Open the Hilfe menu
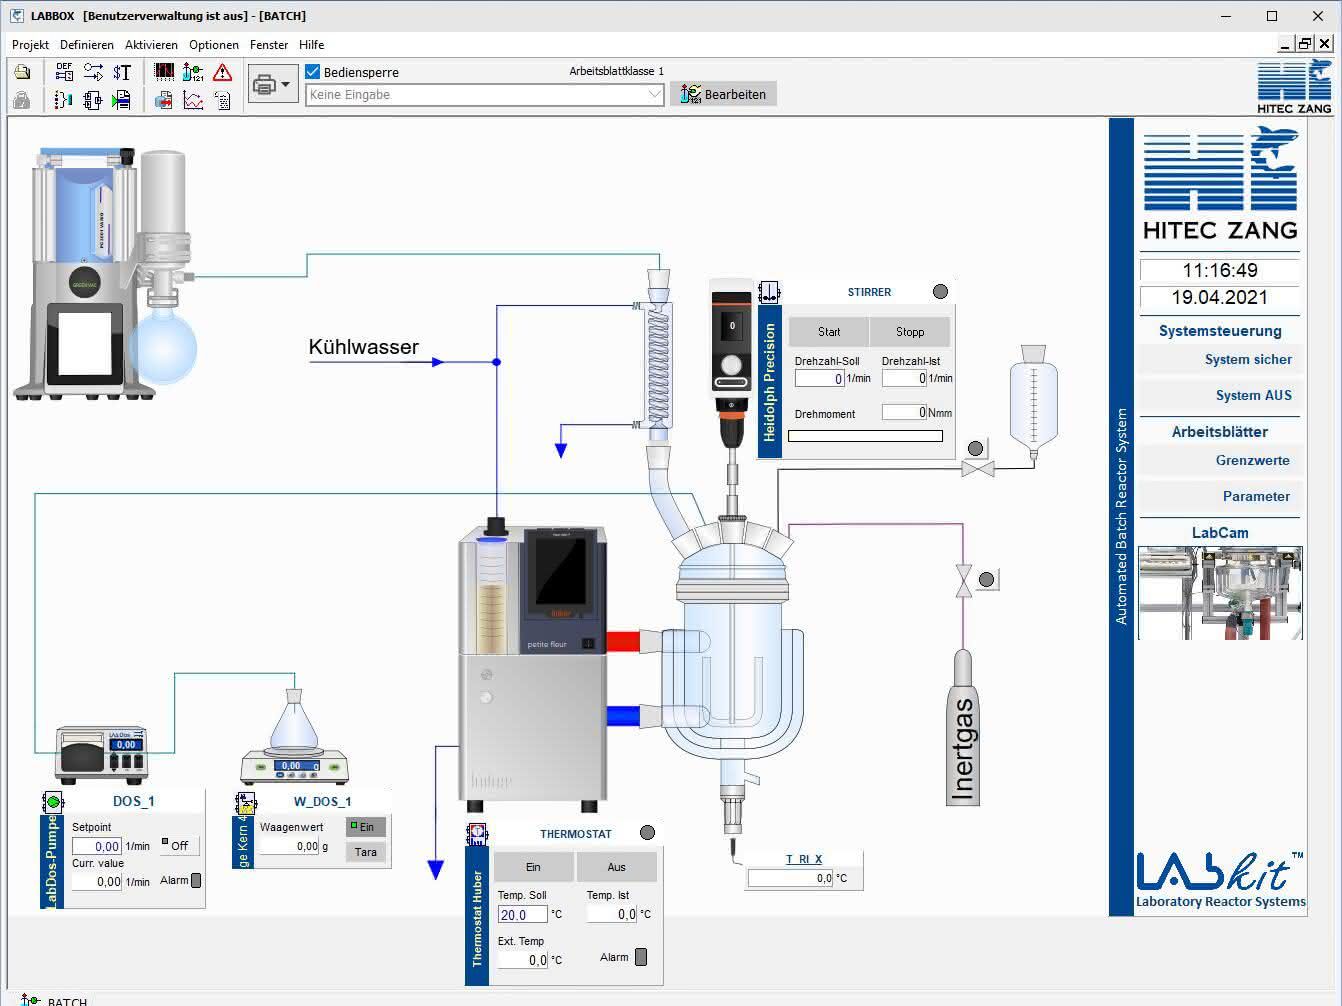 [x=311, y=45]
